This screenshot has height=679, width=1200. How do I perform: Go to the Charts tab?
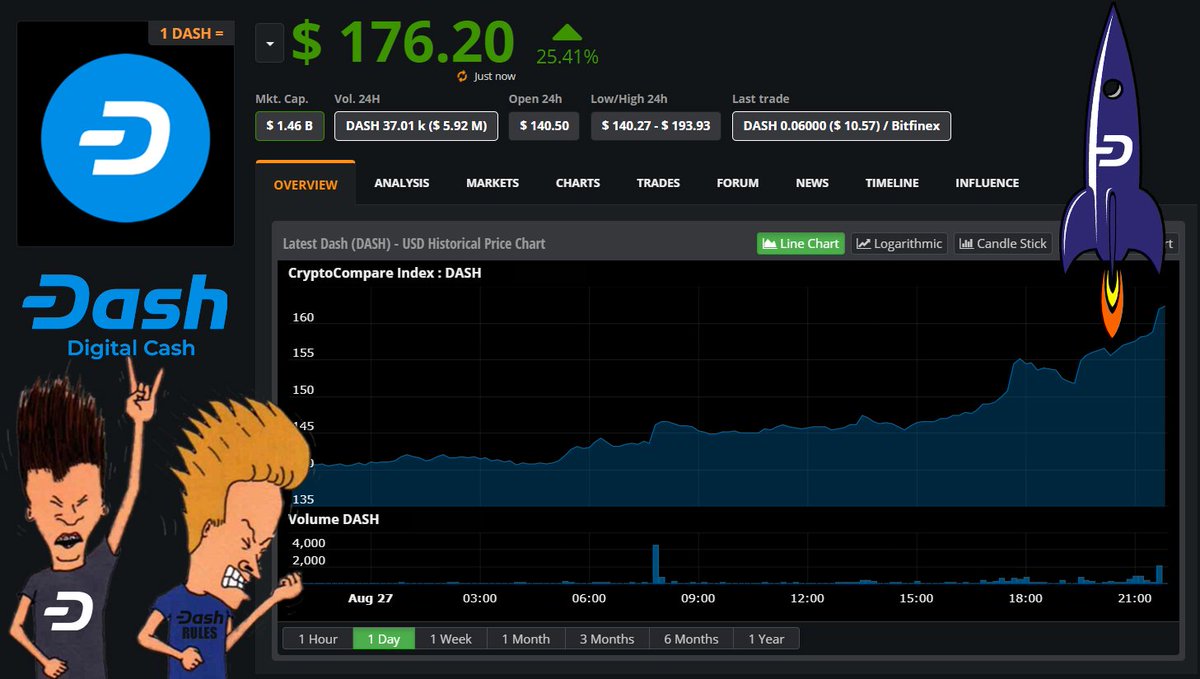pyautogui.click(x=578, y=183)
